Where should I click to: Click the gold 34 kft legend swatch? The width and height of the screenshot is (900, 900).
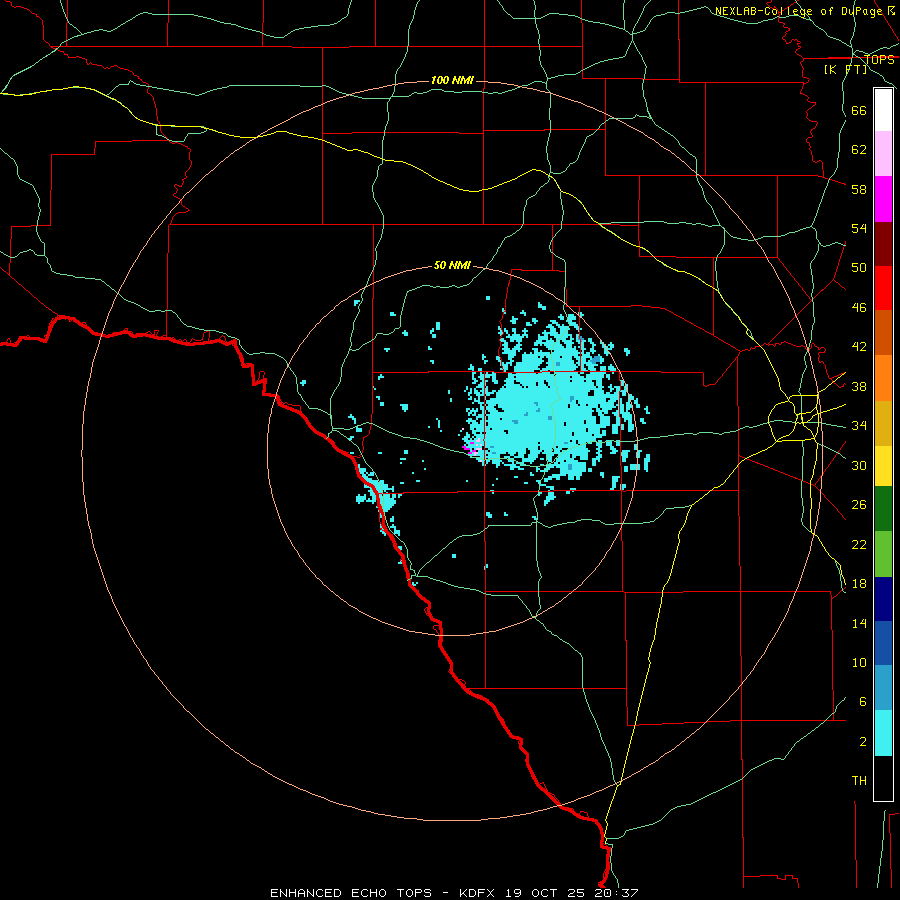[883, 423]
